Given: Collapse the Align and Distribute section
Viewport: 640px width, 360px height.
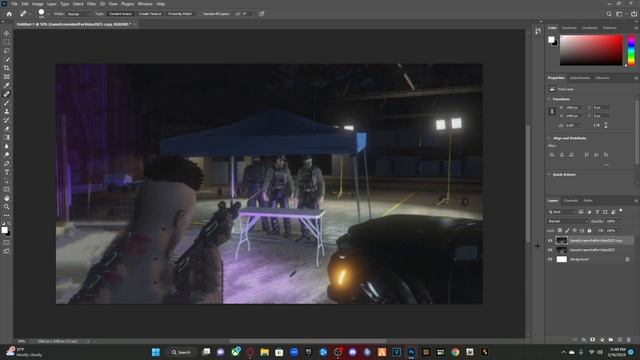Looking at the screenshot, I should click(549, 138).
